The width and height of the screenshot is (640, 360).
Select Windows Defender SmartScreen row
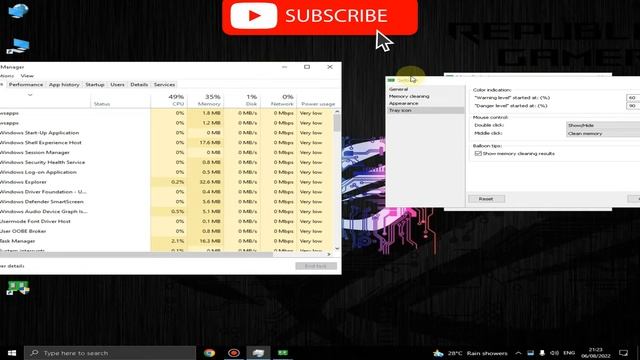[167, 202]
